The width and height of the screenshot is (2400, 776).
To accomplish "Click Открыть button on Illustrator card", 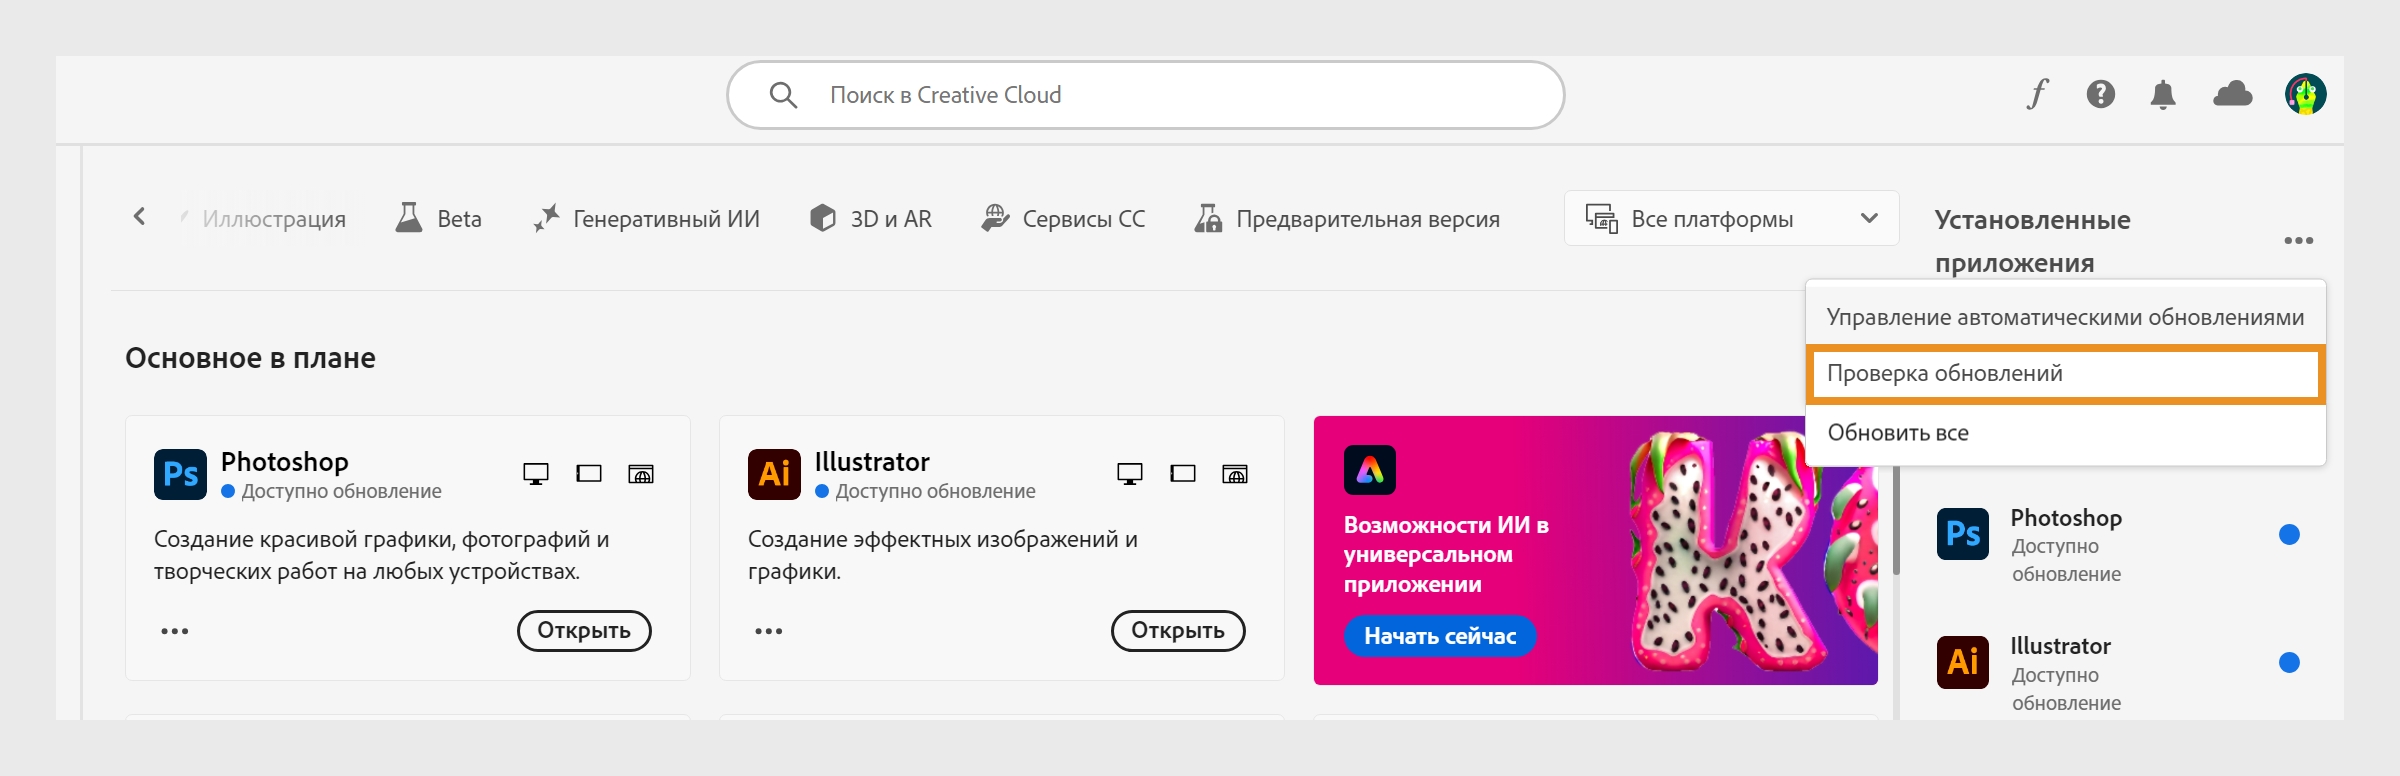I will pyautogui.click(x=1178, y=631).
